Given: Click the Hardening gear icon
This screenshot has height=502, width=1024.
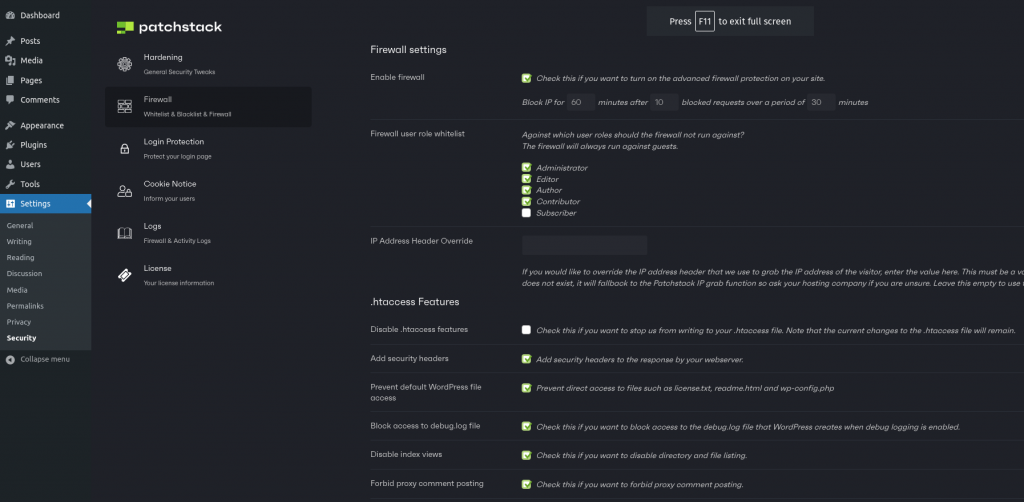Looking at the screenshot, I should point(125,64).
